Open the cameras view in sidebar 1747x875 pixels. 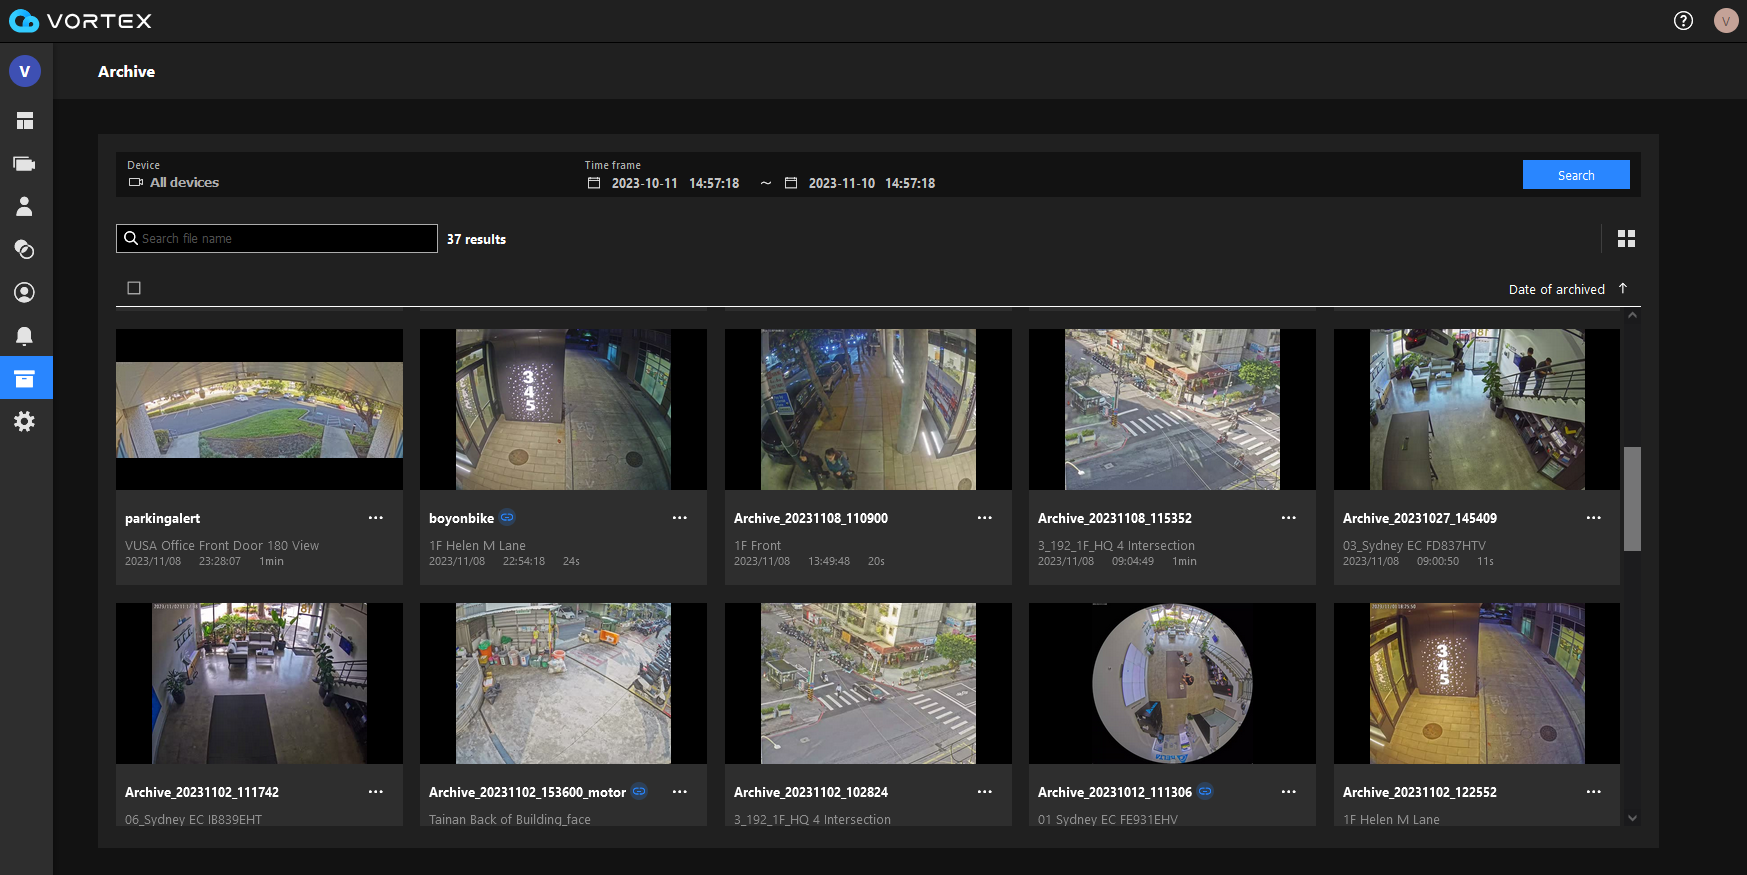point(25,164)
